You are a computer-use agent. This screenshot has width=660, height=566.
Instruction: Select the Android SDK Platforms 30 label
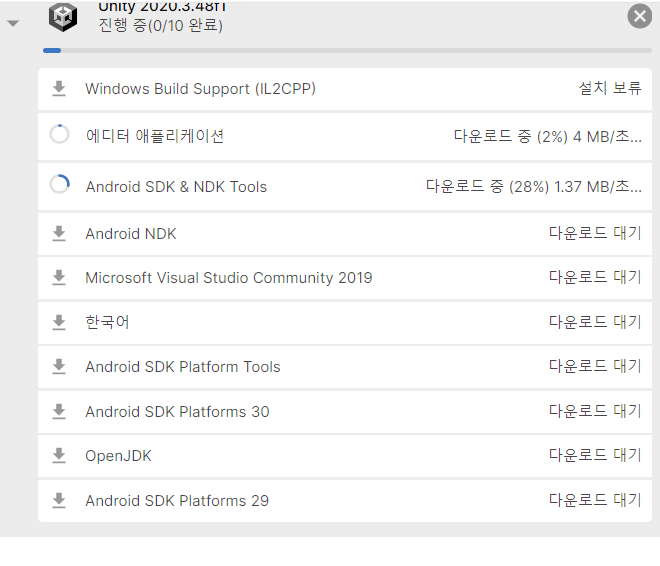177,412
